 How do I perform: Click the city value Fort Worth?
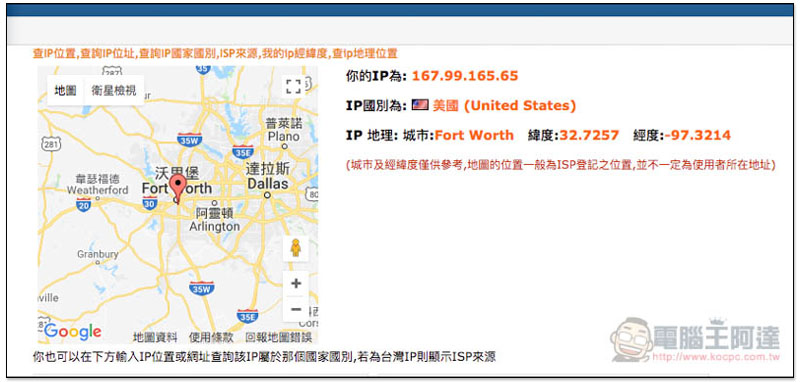tap(474, 135)
